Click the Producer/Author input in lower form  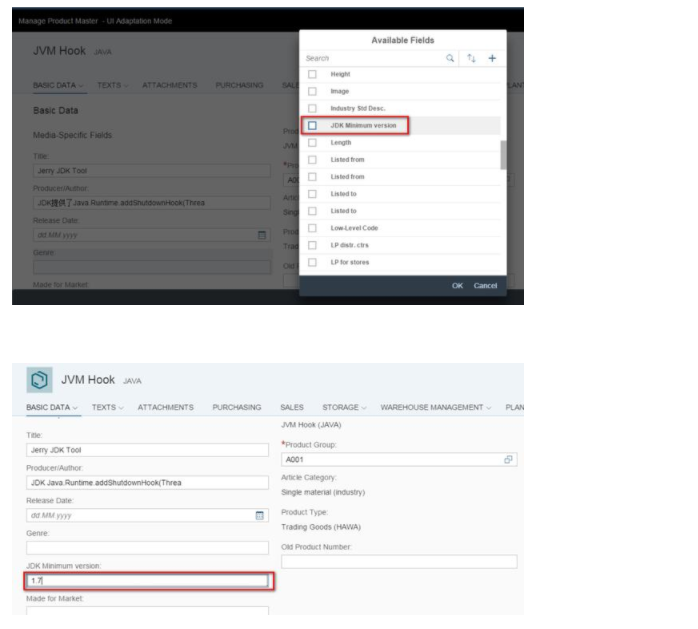[147, 483]
